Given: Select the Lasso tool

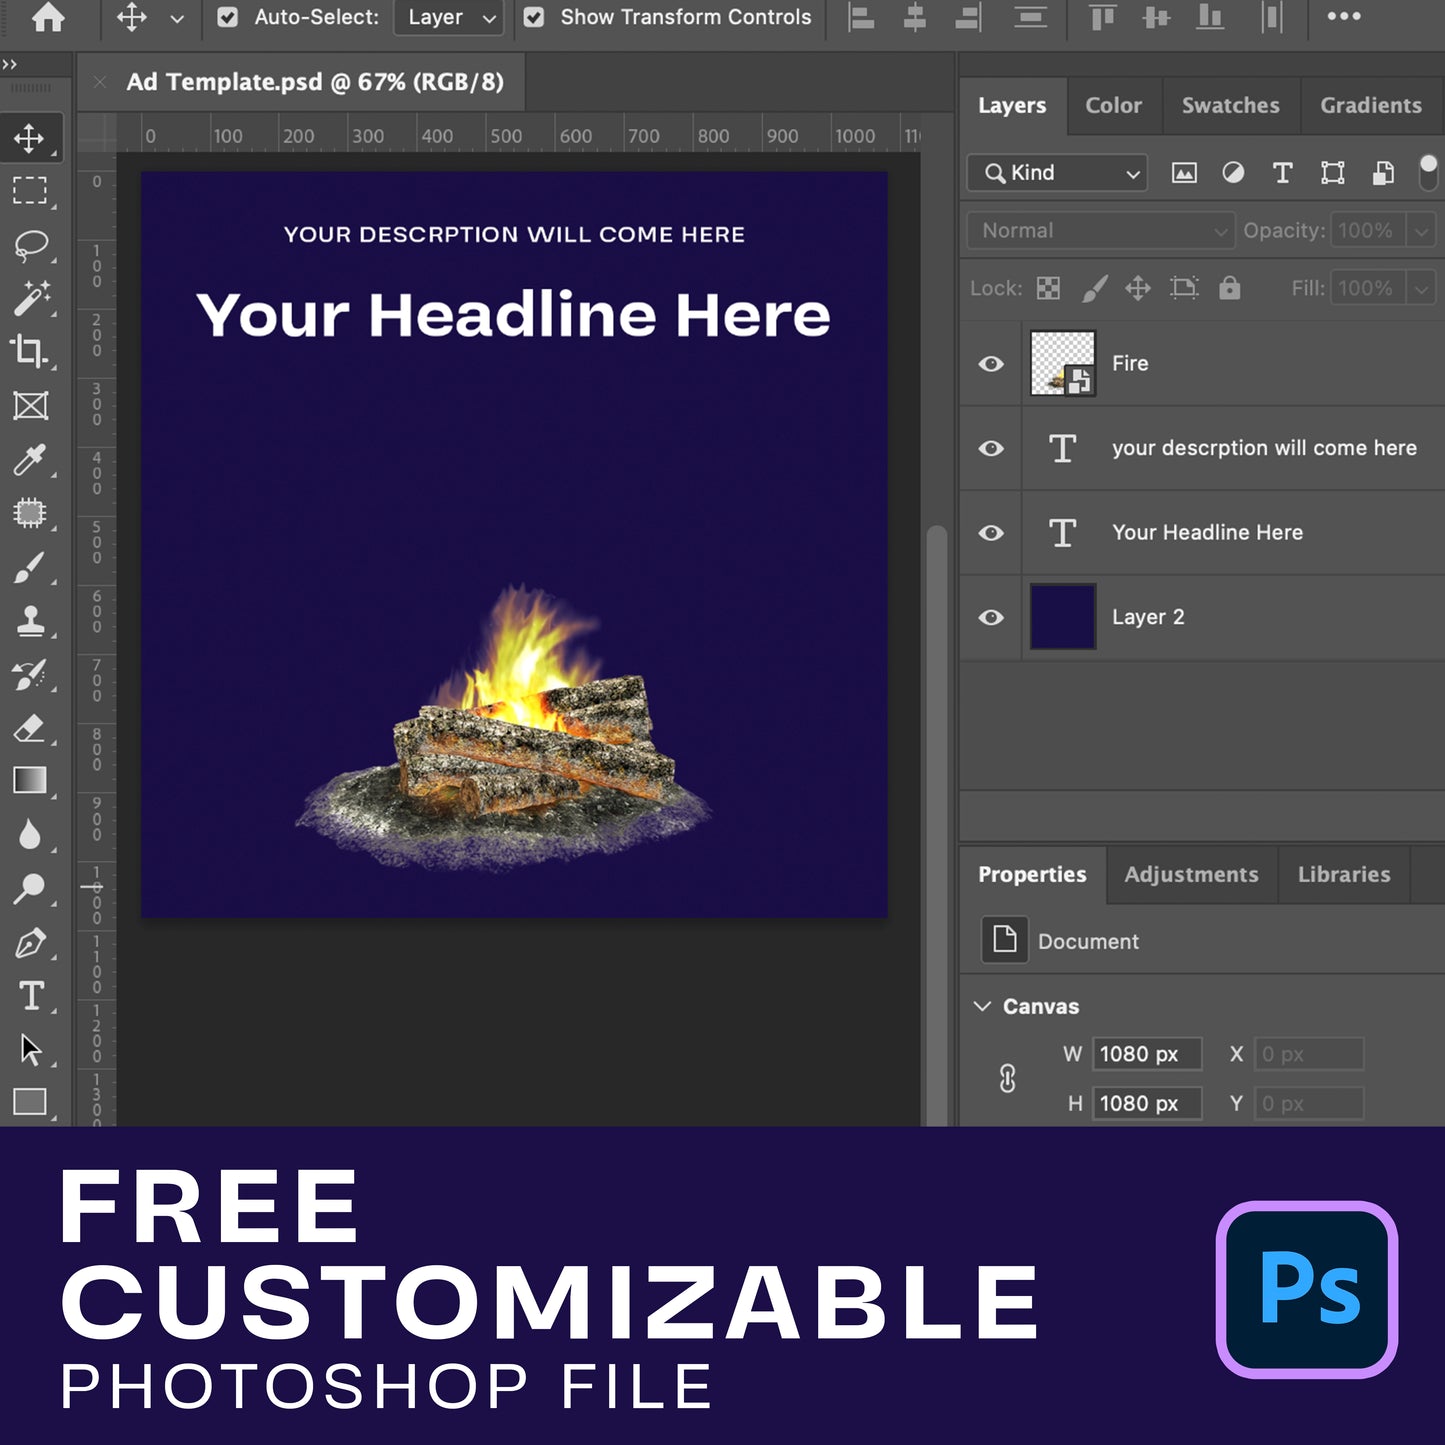Looking at the screenshot, I should click(30, 244).
